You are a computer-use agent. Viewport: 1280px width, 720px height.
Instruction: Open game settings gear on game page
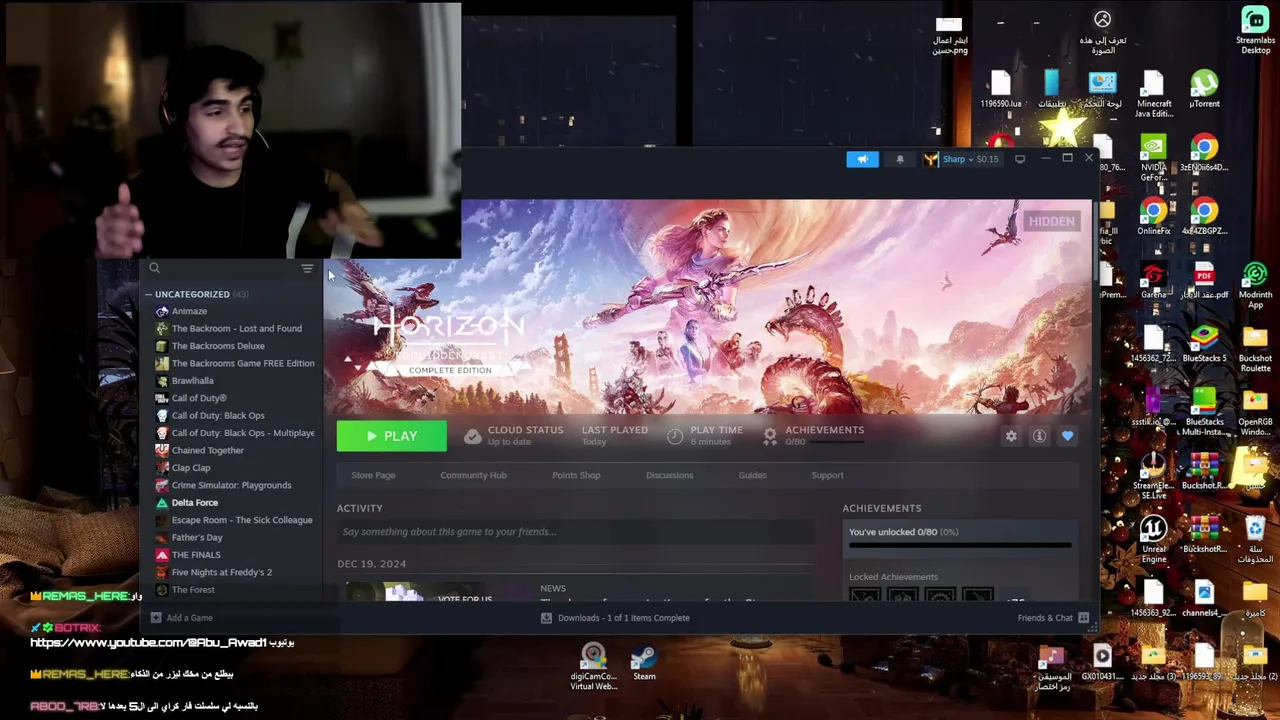pyautogui.click(x=1011, y=436)
